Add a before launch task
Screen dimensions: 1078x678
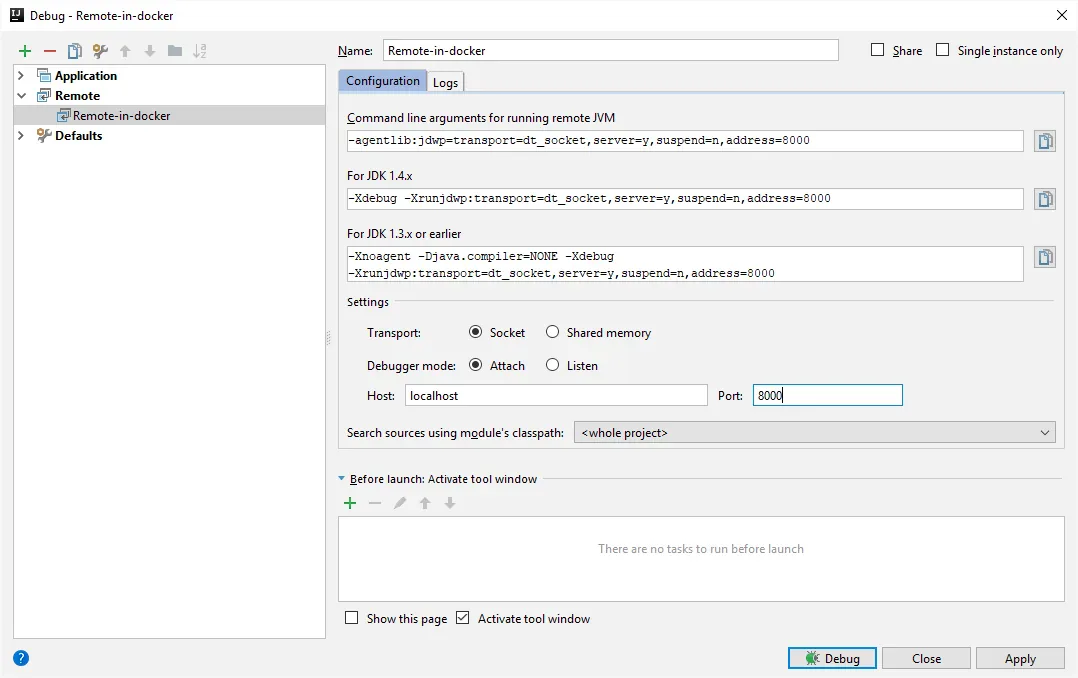pyautogui.click(x=350, y=503)
